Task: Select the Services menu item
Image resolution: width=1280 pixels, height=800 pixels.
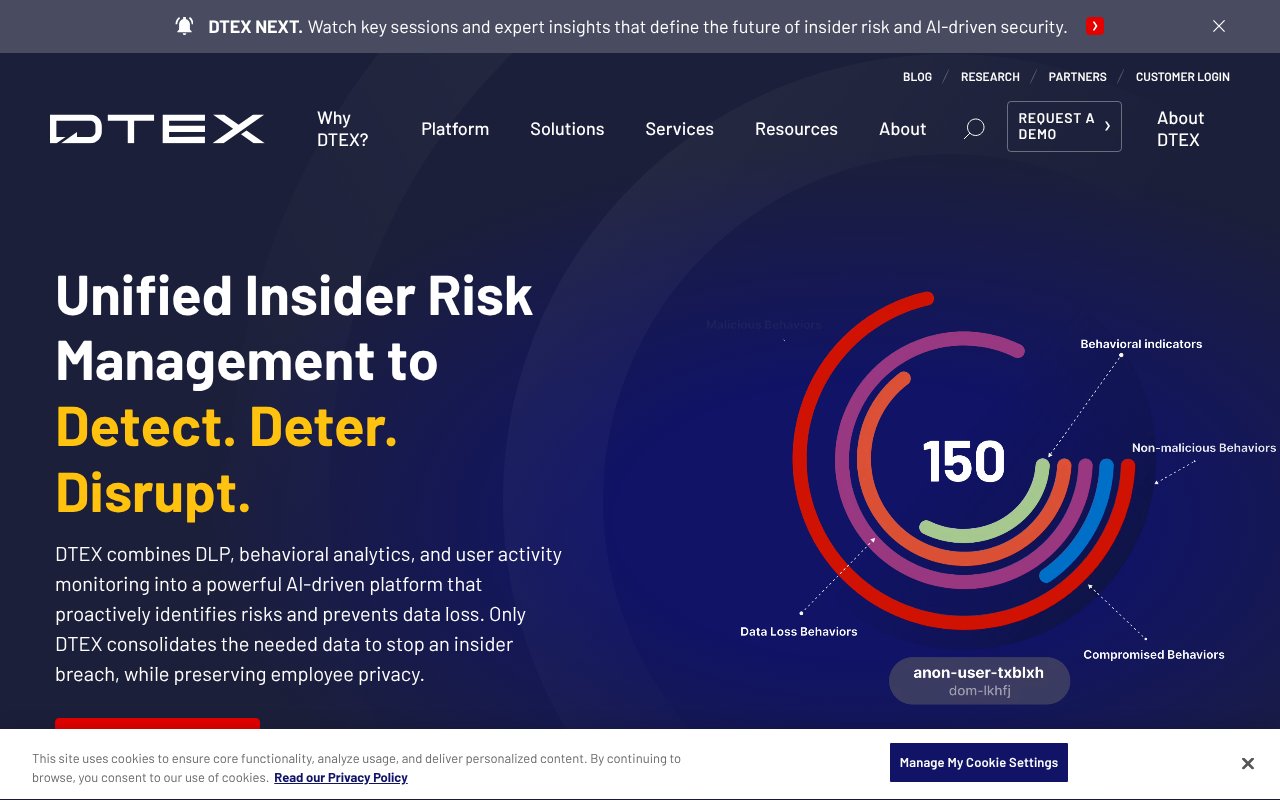Action: (679, 128)
